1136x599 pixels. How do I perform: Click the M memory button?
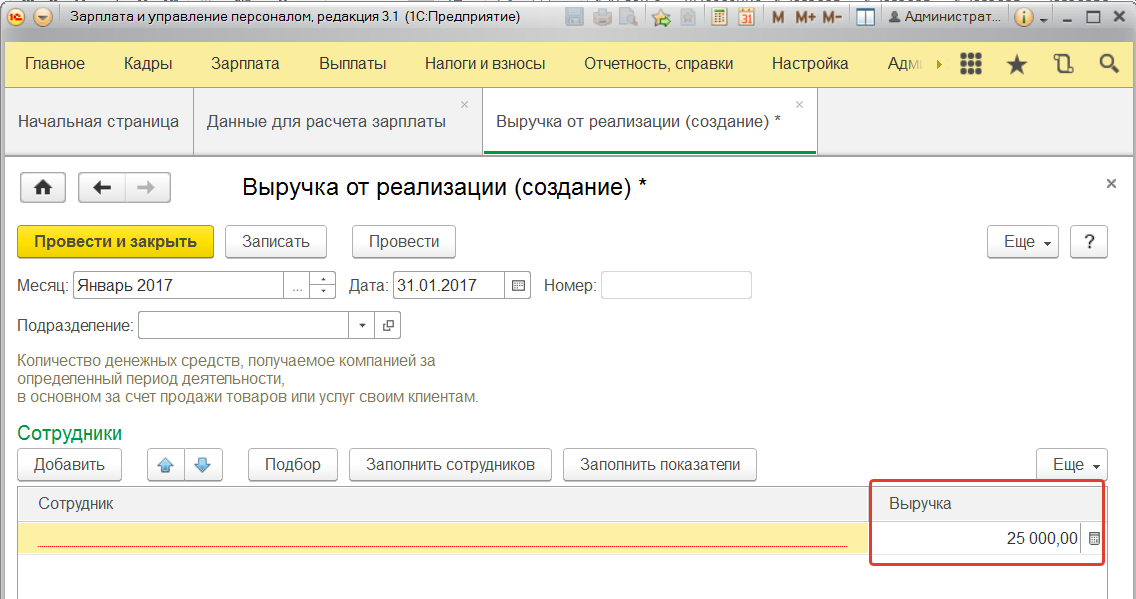click(x=778, y=17)
